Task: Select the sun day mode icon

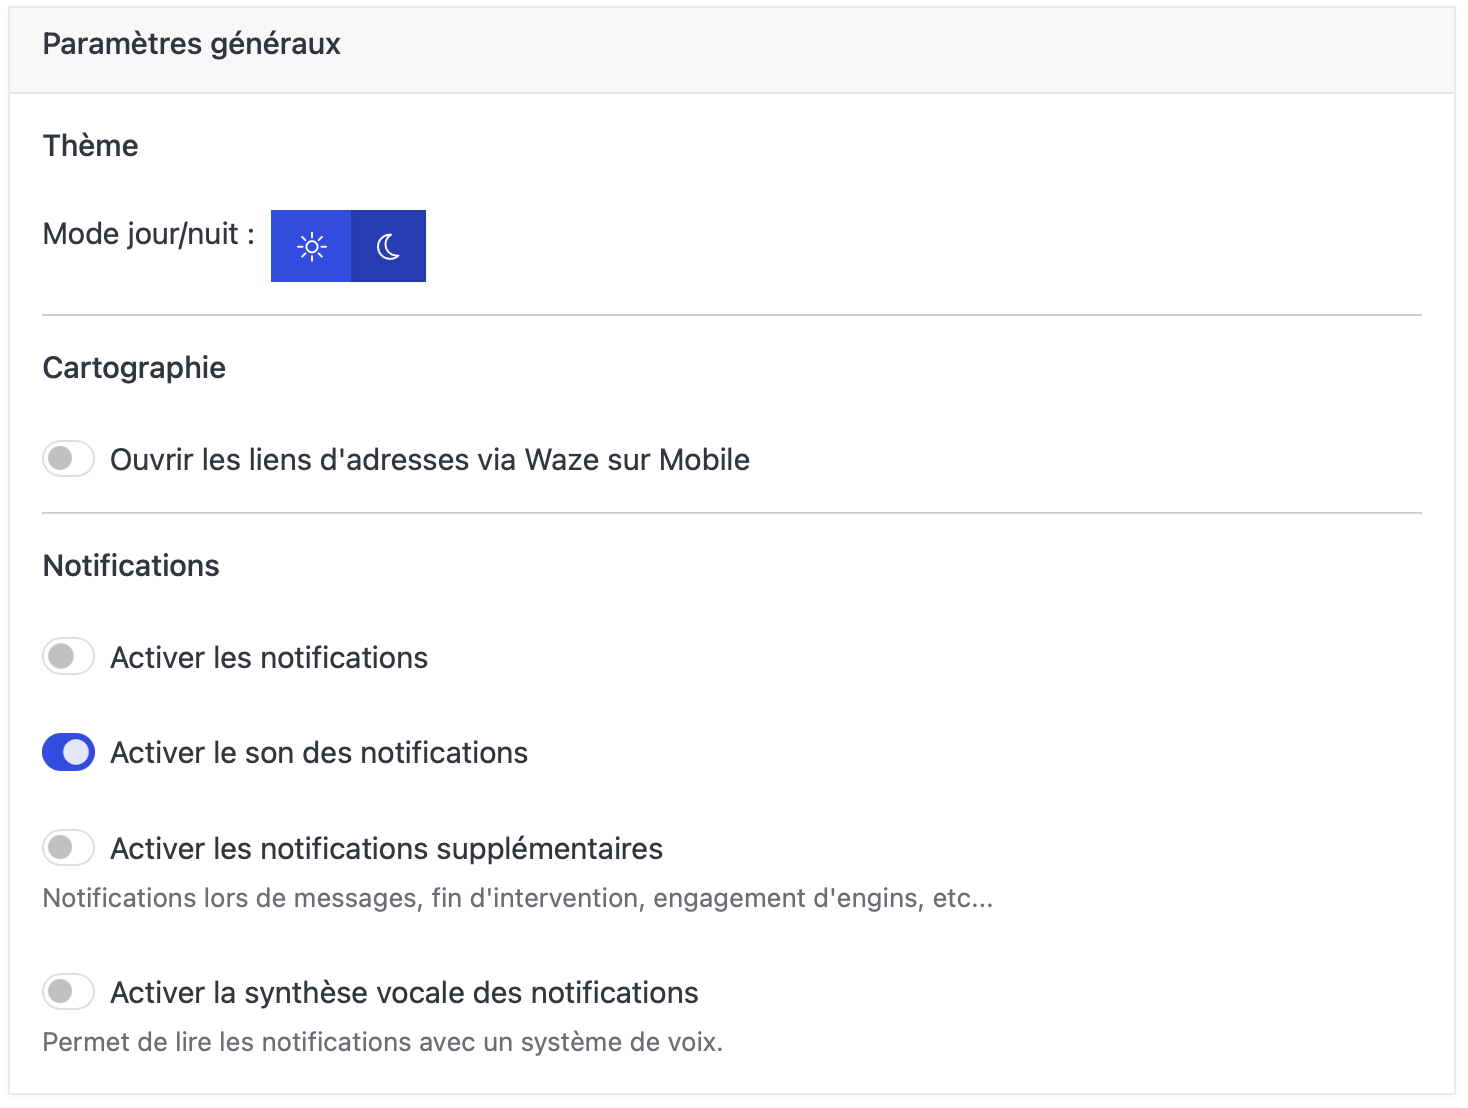Action: [311, 246]
